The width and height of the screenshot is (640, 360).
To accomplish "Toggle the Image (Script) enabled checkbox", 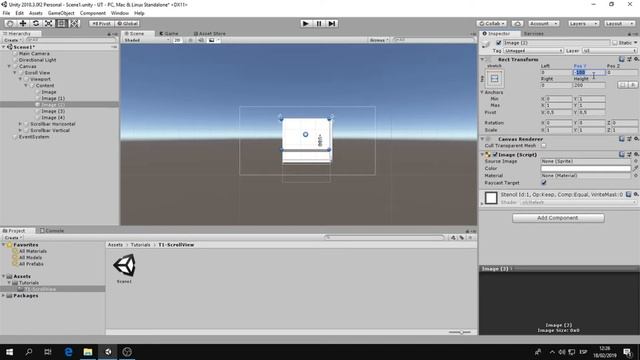I will tap(495, 155).
